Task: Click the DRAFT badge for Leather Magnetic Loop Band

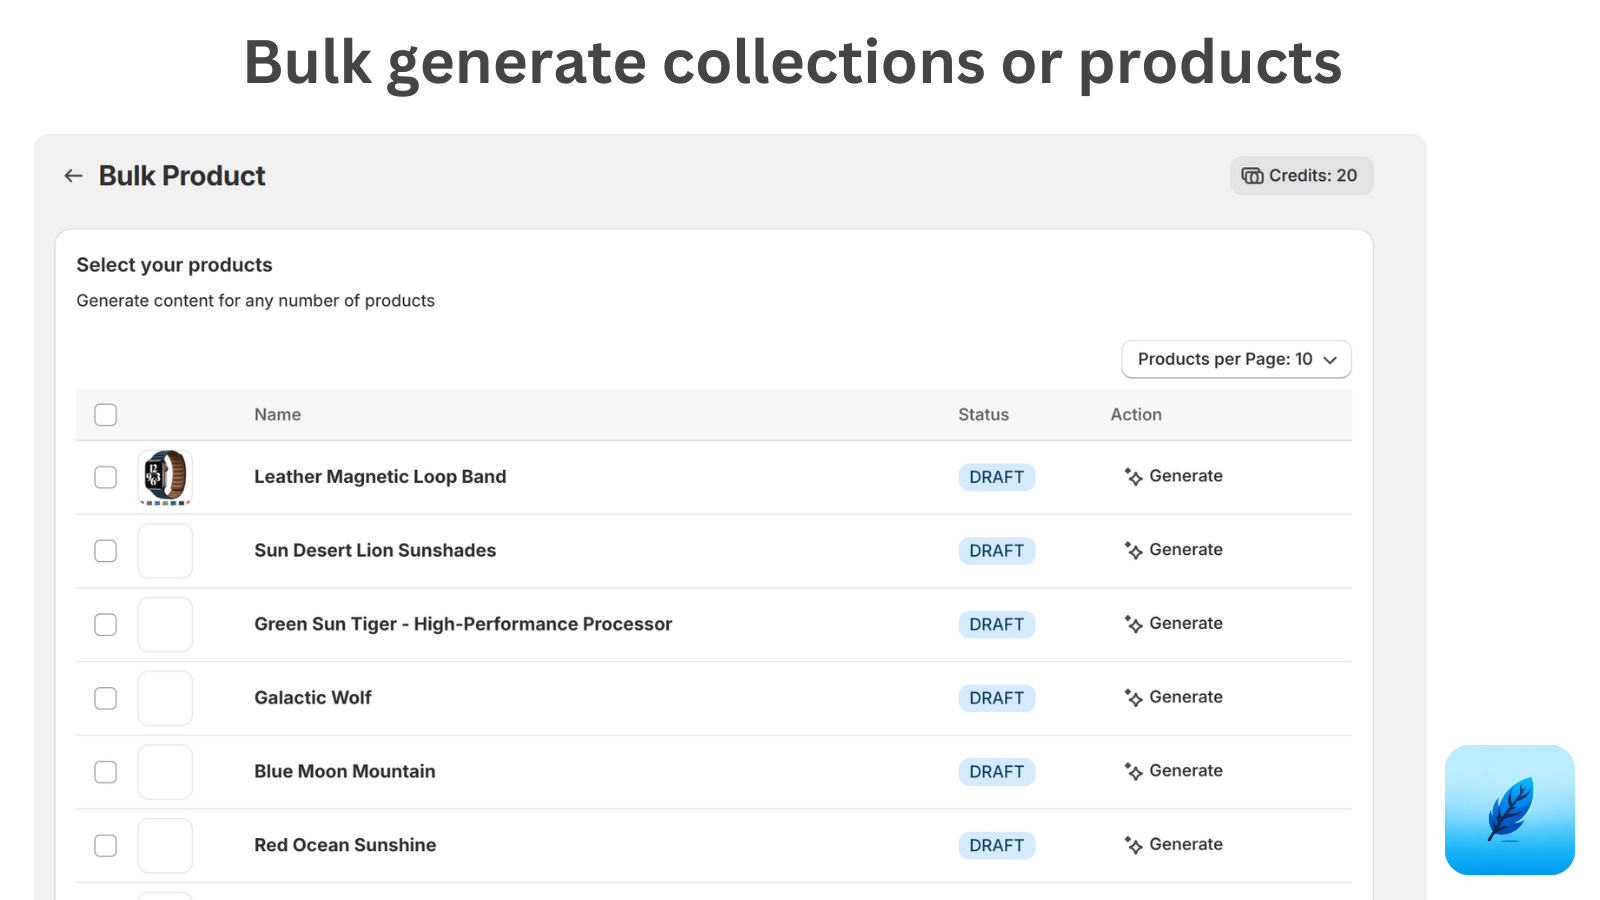Action: (x=996, y=477)
